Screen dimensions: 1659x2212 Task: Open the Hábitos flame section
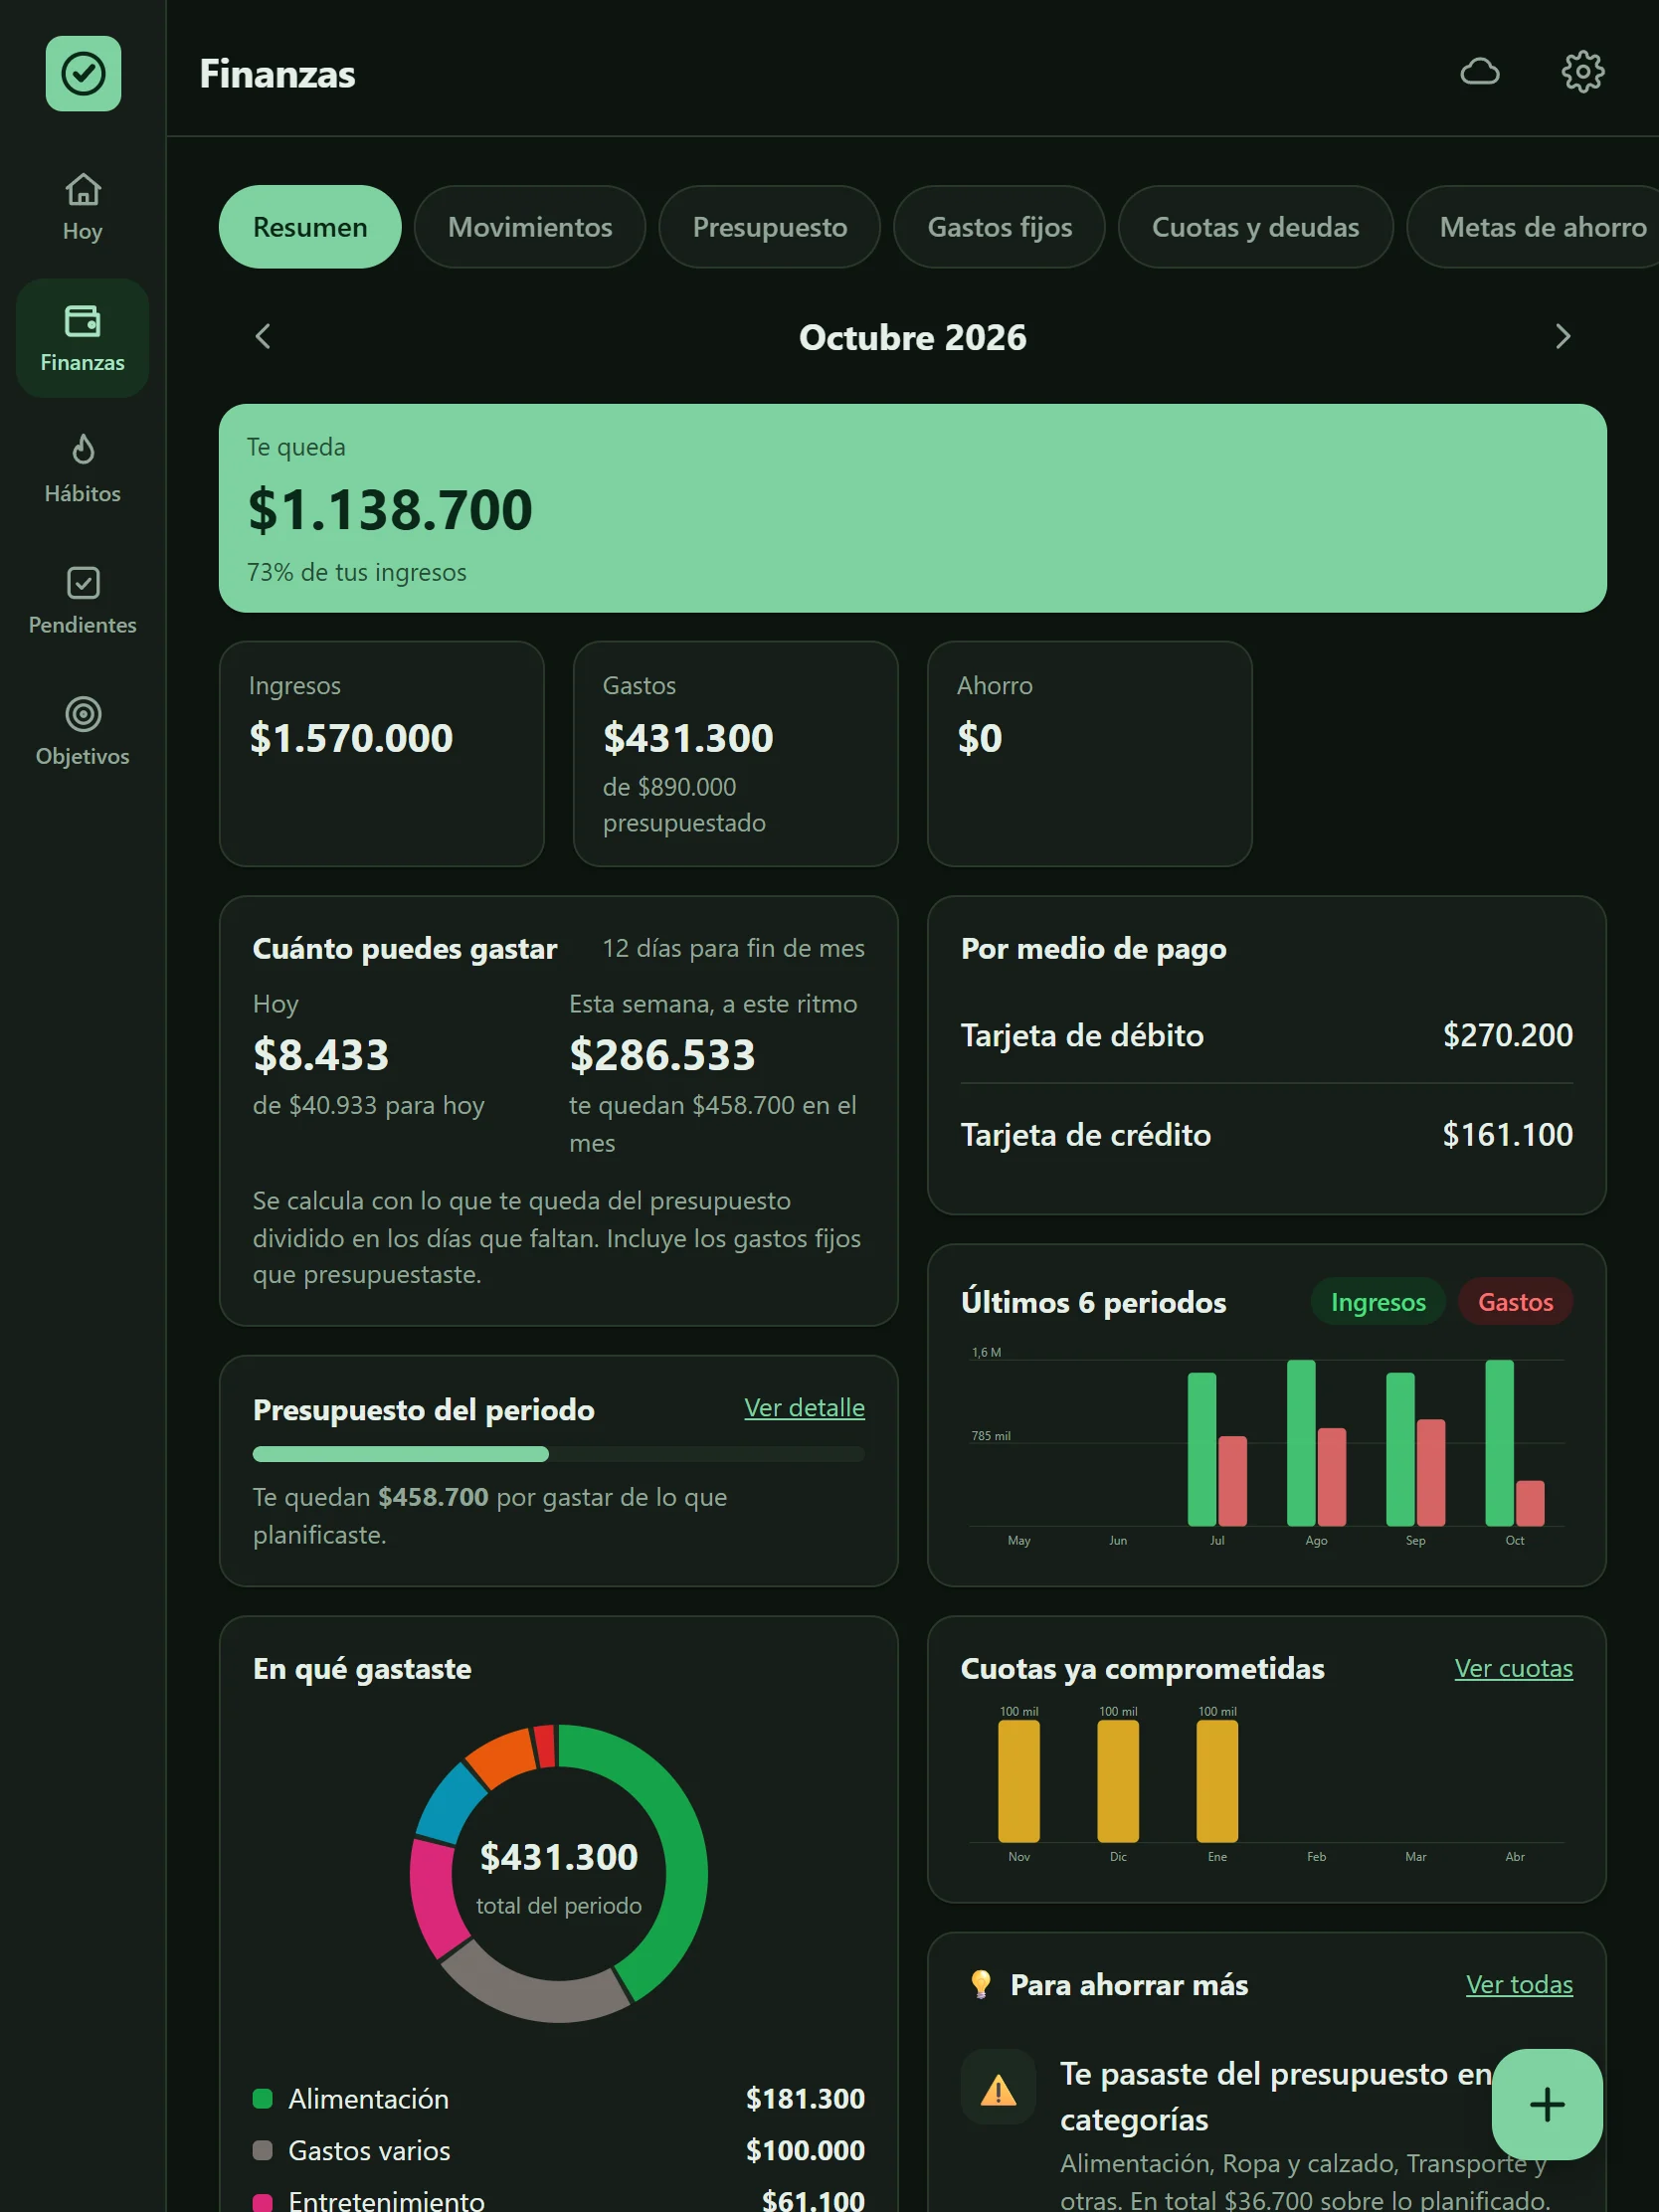tap(83, 469)
